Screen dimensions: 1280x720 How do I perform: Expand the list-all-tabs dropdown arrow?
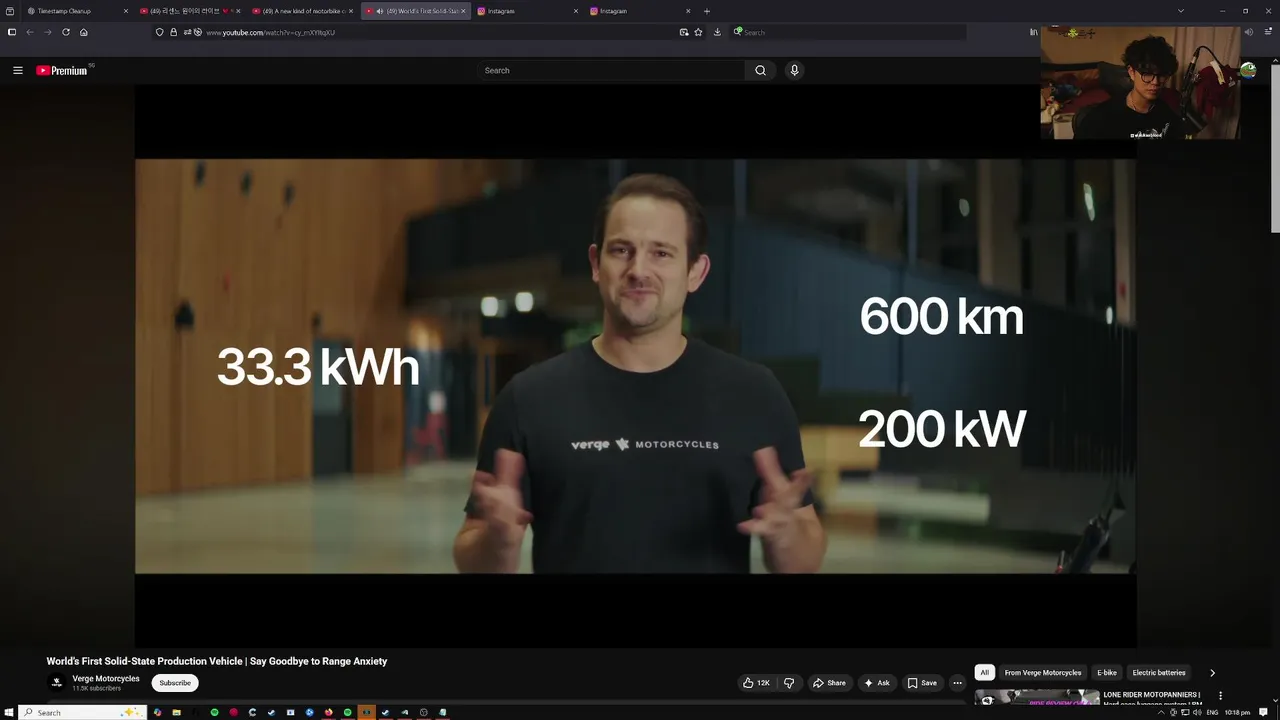1181,11
